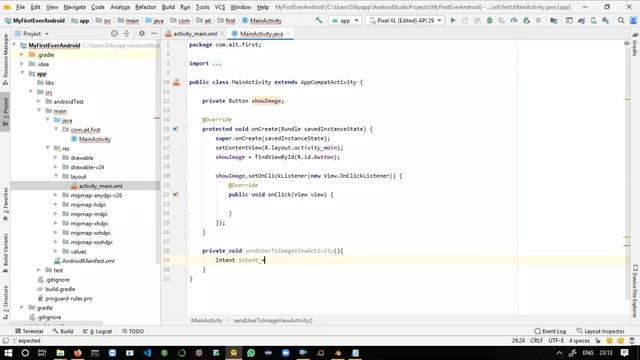Open the Pixel XL API 29 device dropdown
Screen dimensions: 640x360
405,20
